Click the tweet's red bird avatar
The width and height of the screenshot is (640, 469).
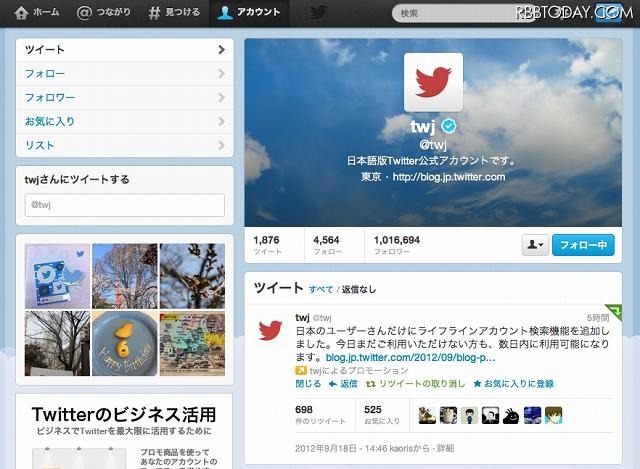270,330
